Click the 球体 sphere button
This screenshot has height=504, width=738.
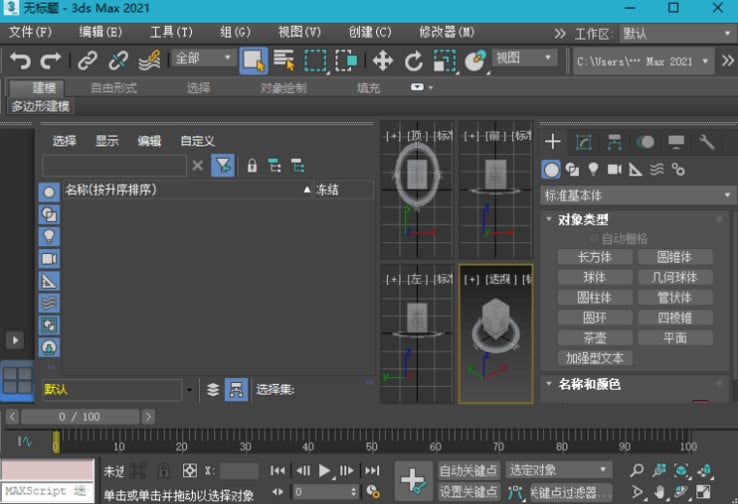click(594, 277)
